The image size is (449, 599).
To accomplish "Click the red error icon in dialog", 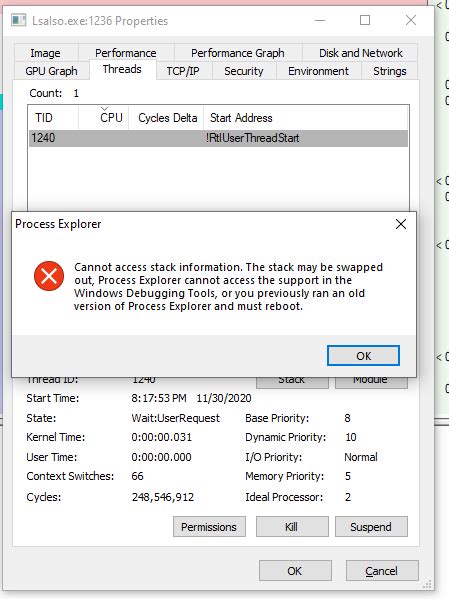I will tap(49, 276).
